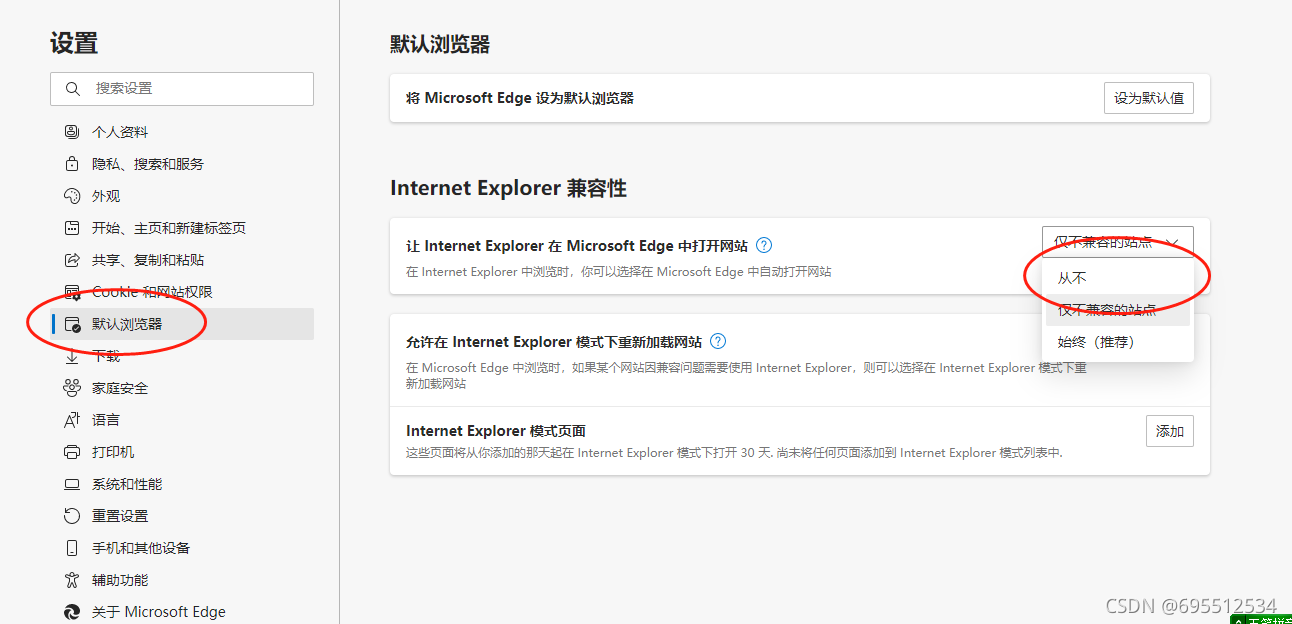The width and height of the screenshot is (1292, 624).
Task: Click the share icon for 共享、复制和粘贴
Action: [x=72, y=260]
